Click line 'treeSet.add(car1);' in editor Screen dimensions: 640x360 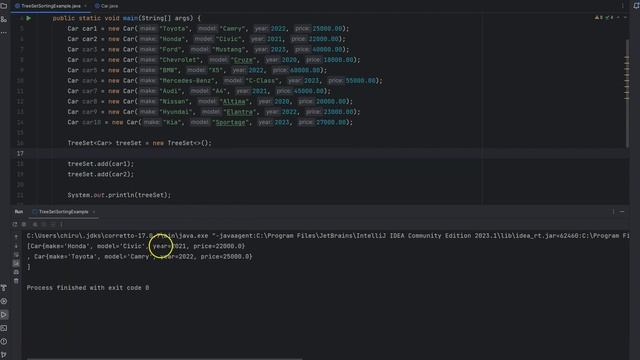[x=101, y=164]
